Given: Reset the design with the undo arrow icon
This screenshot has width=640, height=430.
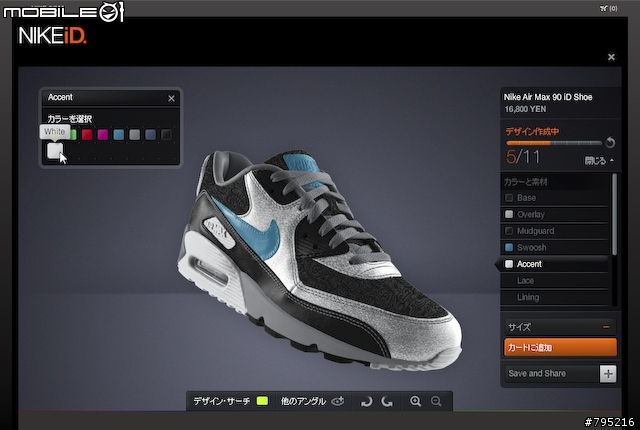Looking at the screenshot, I should tap(610, 142).
